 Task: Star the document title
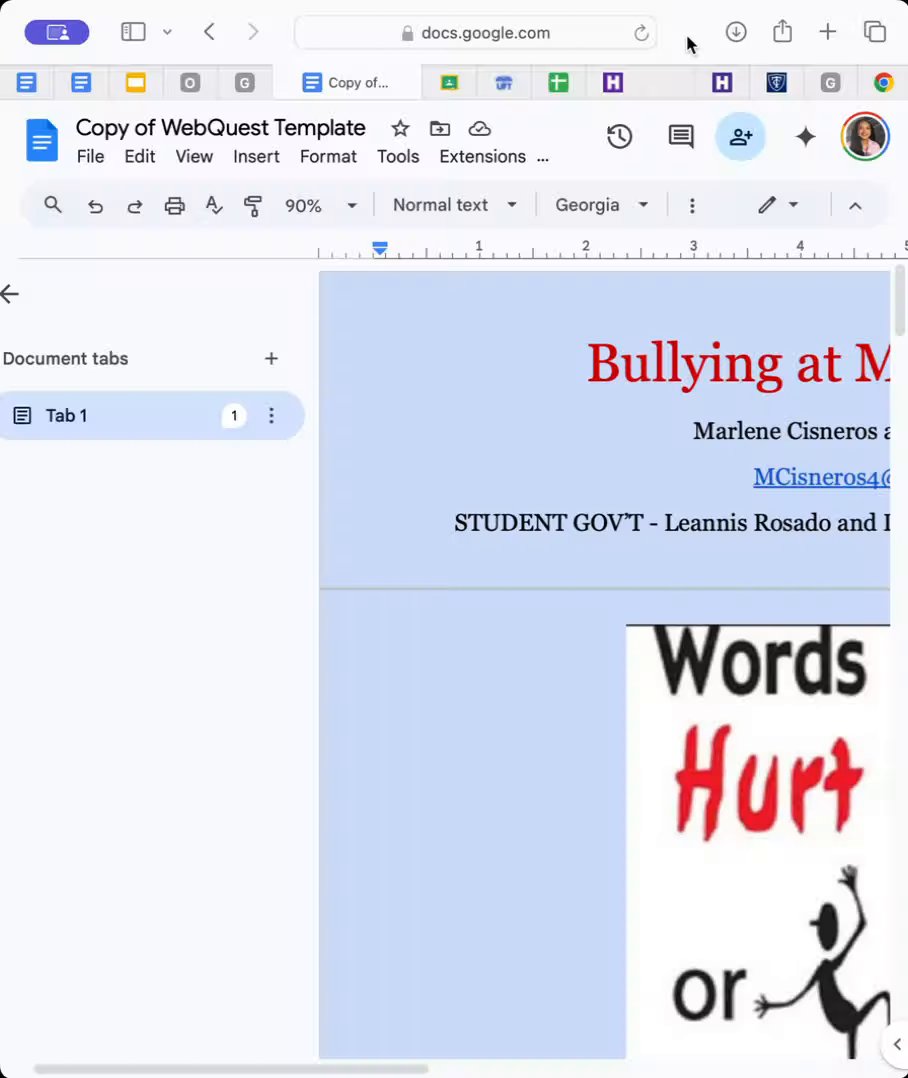pyautogui.click(x=400, y=129)
